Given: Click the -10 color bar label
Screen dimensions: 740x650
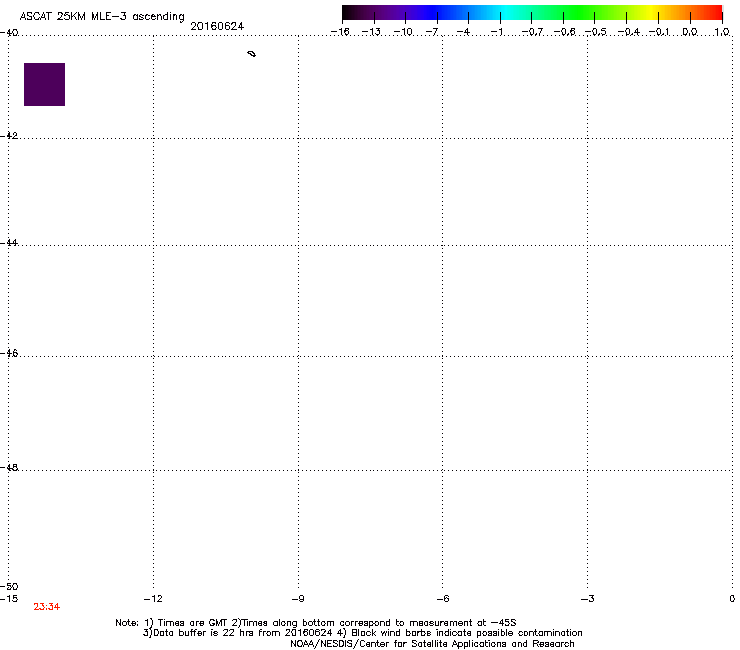Looking at the screenshot, I should coord(403,32).
